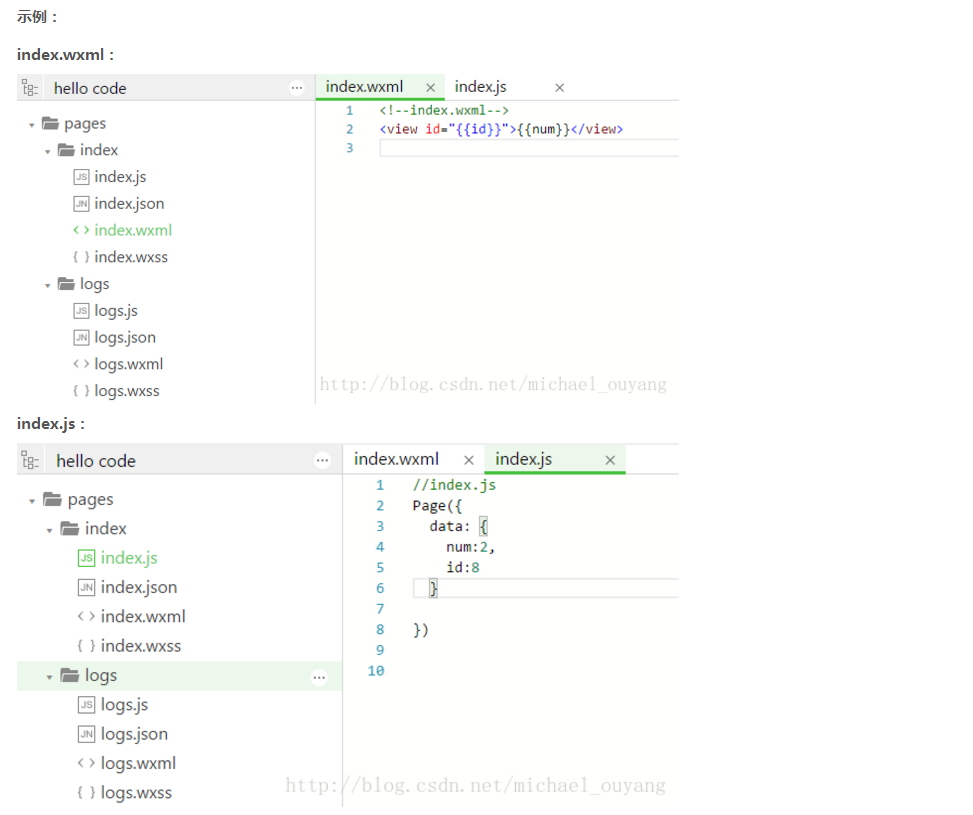Click the file-tree hierarchy icon in the upper panel

pos(30,88)
